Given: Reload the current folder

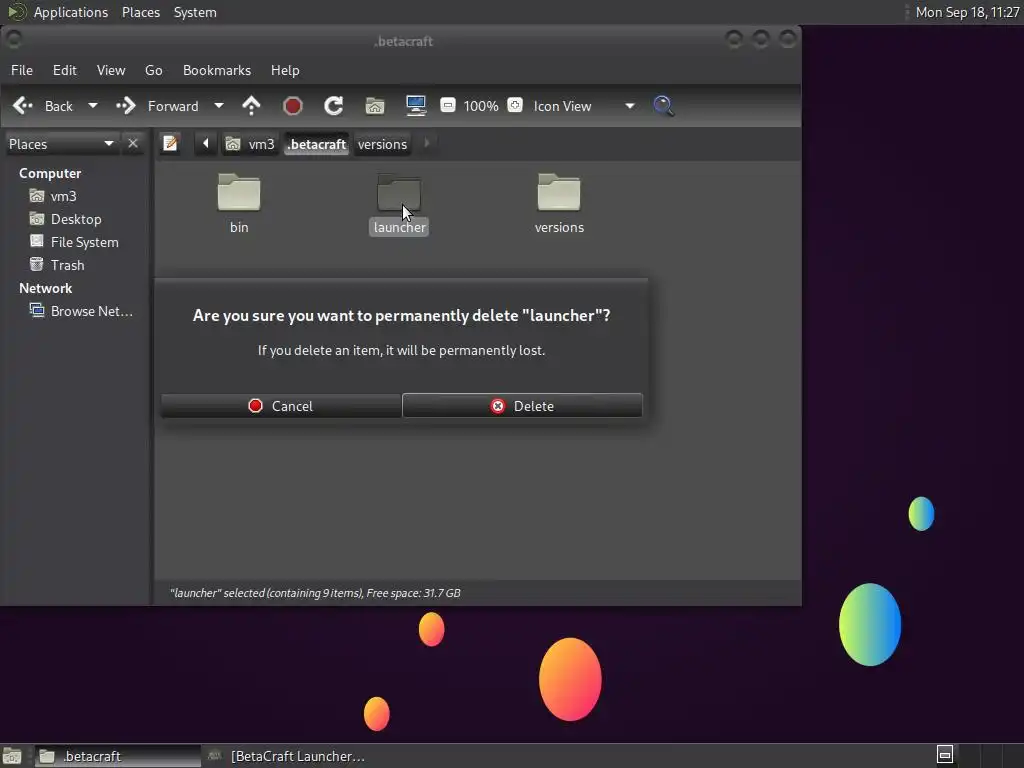Looking at the screenshot, I should (334, 105).
